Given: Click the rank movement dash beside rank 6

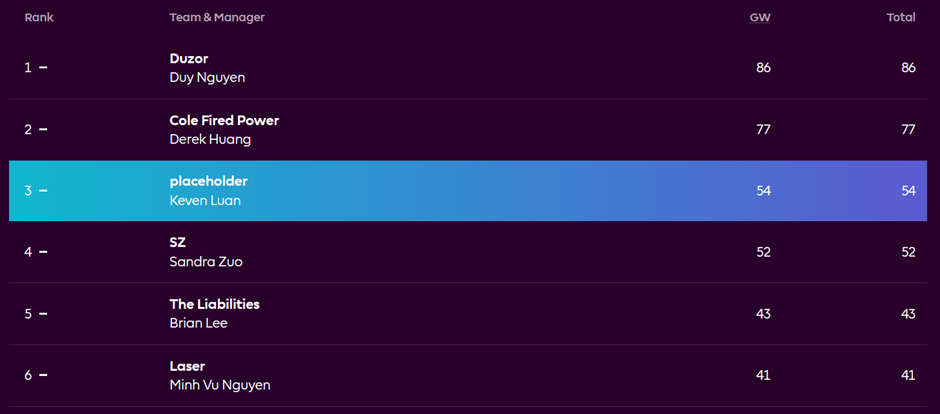Looking at the screenshot, I should pyautogui.click(x=43, y=376).
